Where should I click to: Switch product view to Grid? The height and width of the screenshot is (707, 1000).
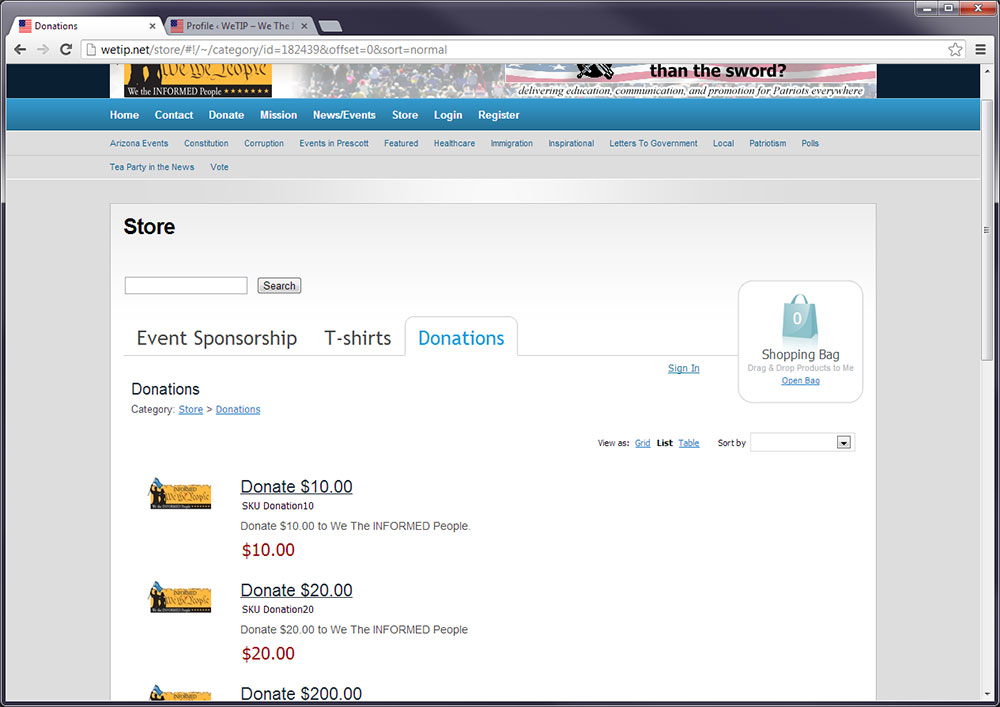coord(642,443)
